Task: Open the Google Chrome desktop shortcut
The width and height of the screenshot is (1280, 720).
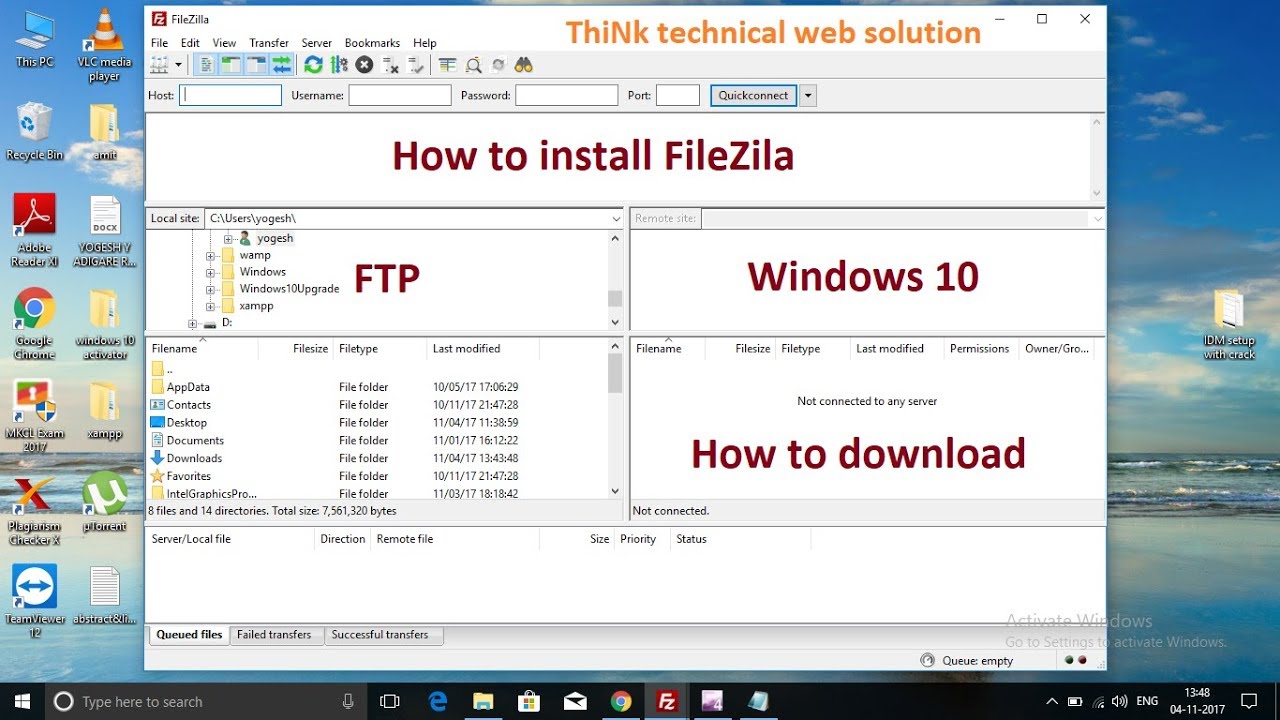Action: (34, 324)
